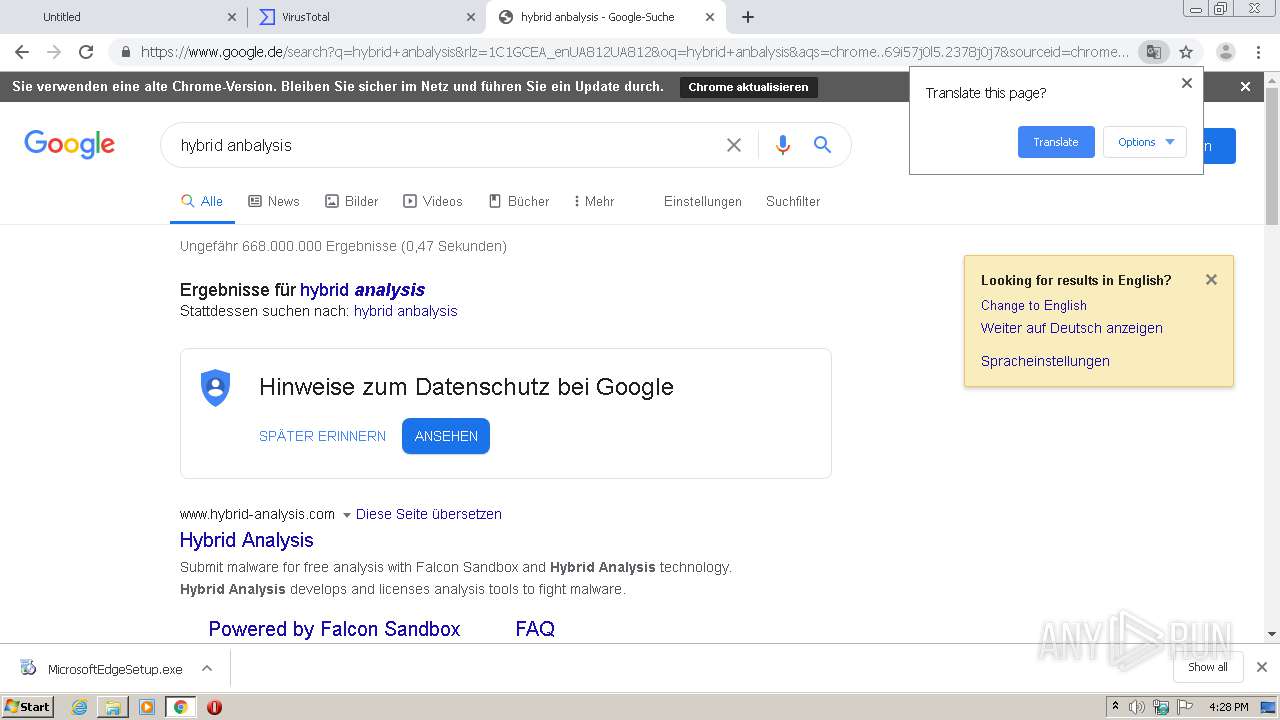The image size is (1280, 720).
Task: Click Chrome aktualisieren button
Action: click(x=749, y=87)
